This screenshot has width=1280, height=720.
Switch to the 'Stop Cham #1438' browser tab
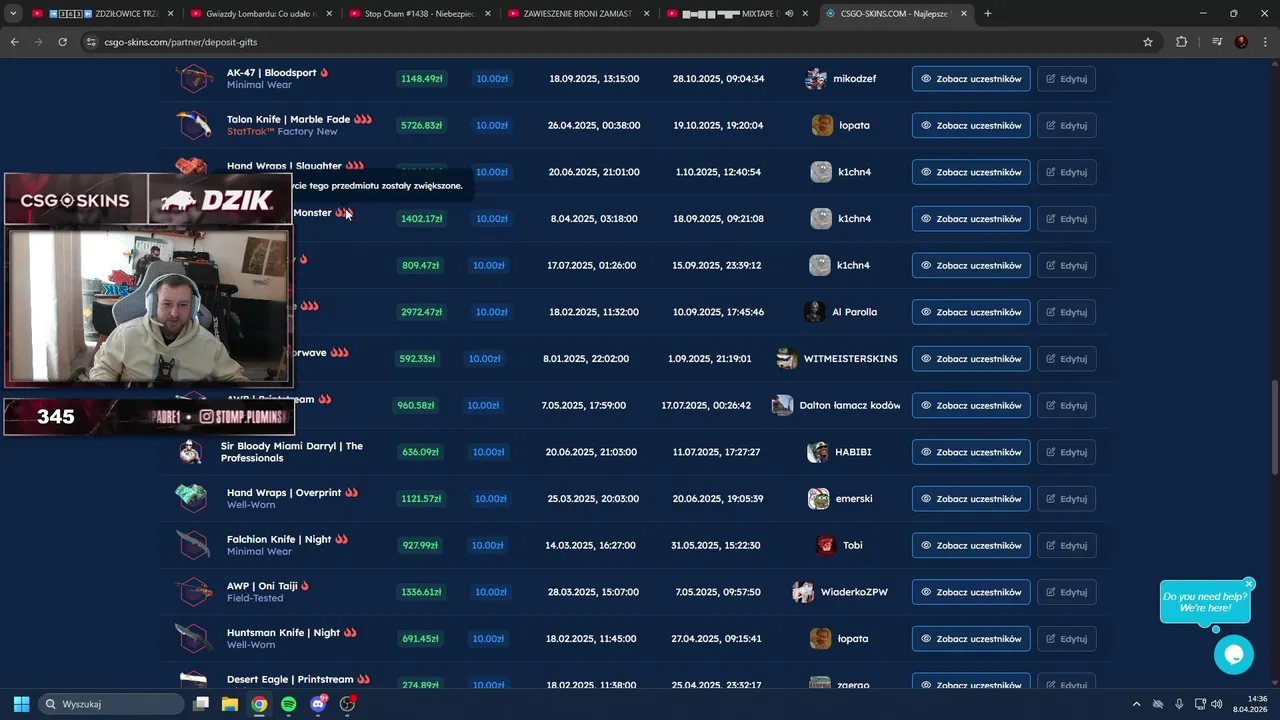tap(419, 14)
